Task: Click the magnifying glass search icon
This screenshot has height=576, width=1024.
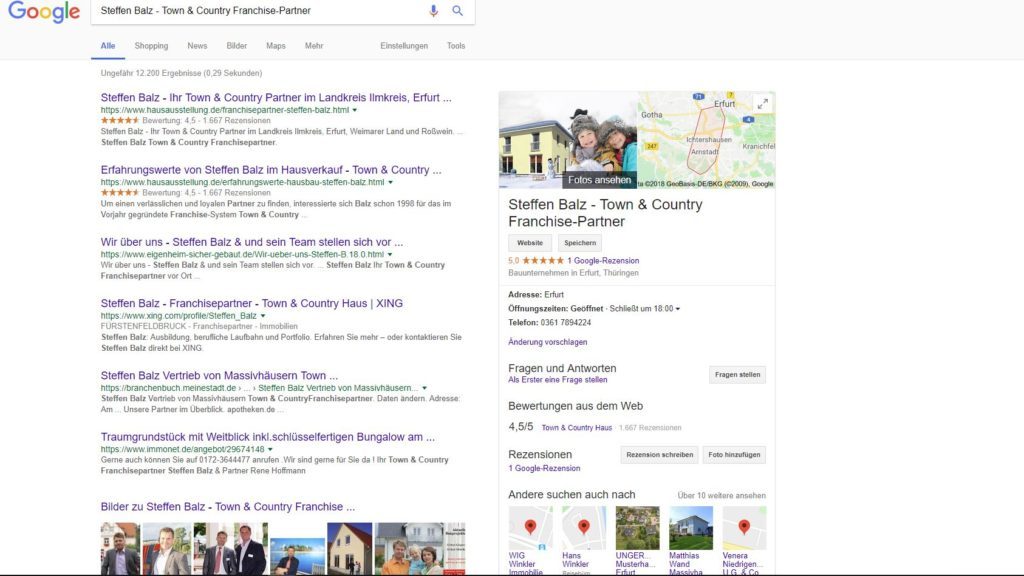Action: 457,11
